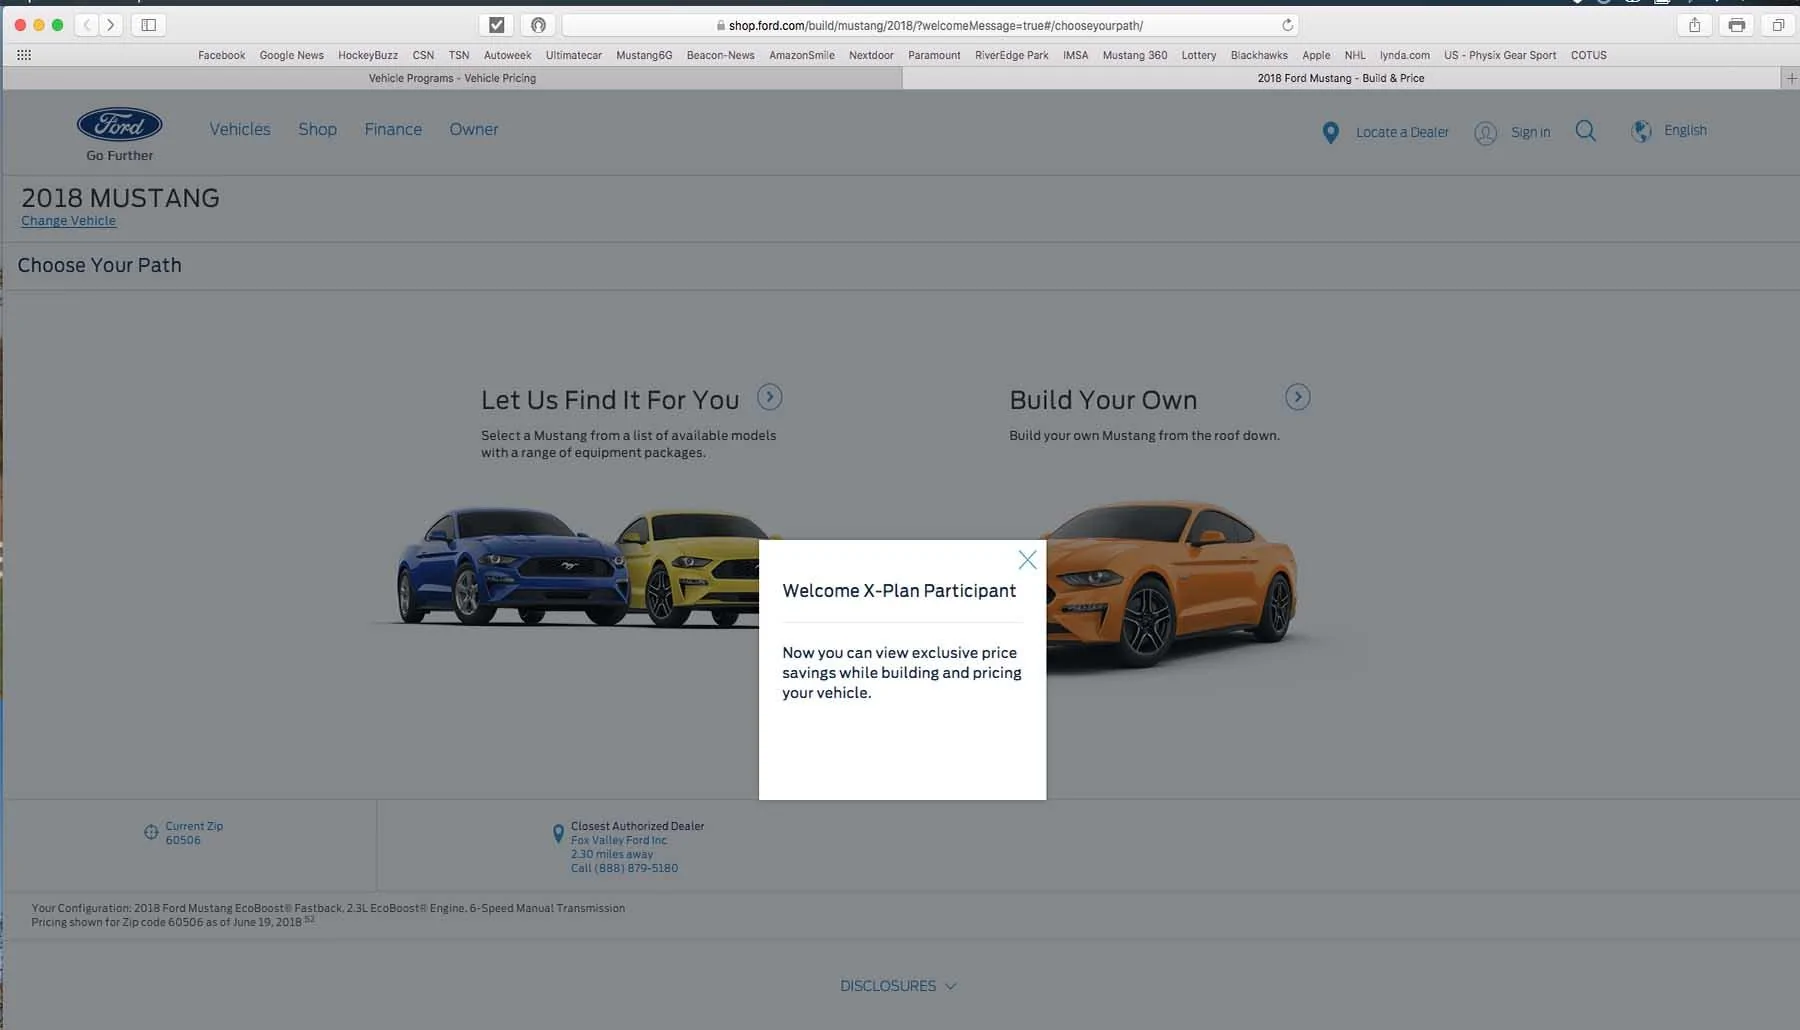Screen dimensions: 1800x1030
Task: Open the Mustang6G bookmark
Action: tap(644, 55)
